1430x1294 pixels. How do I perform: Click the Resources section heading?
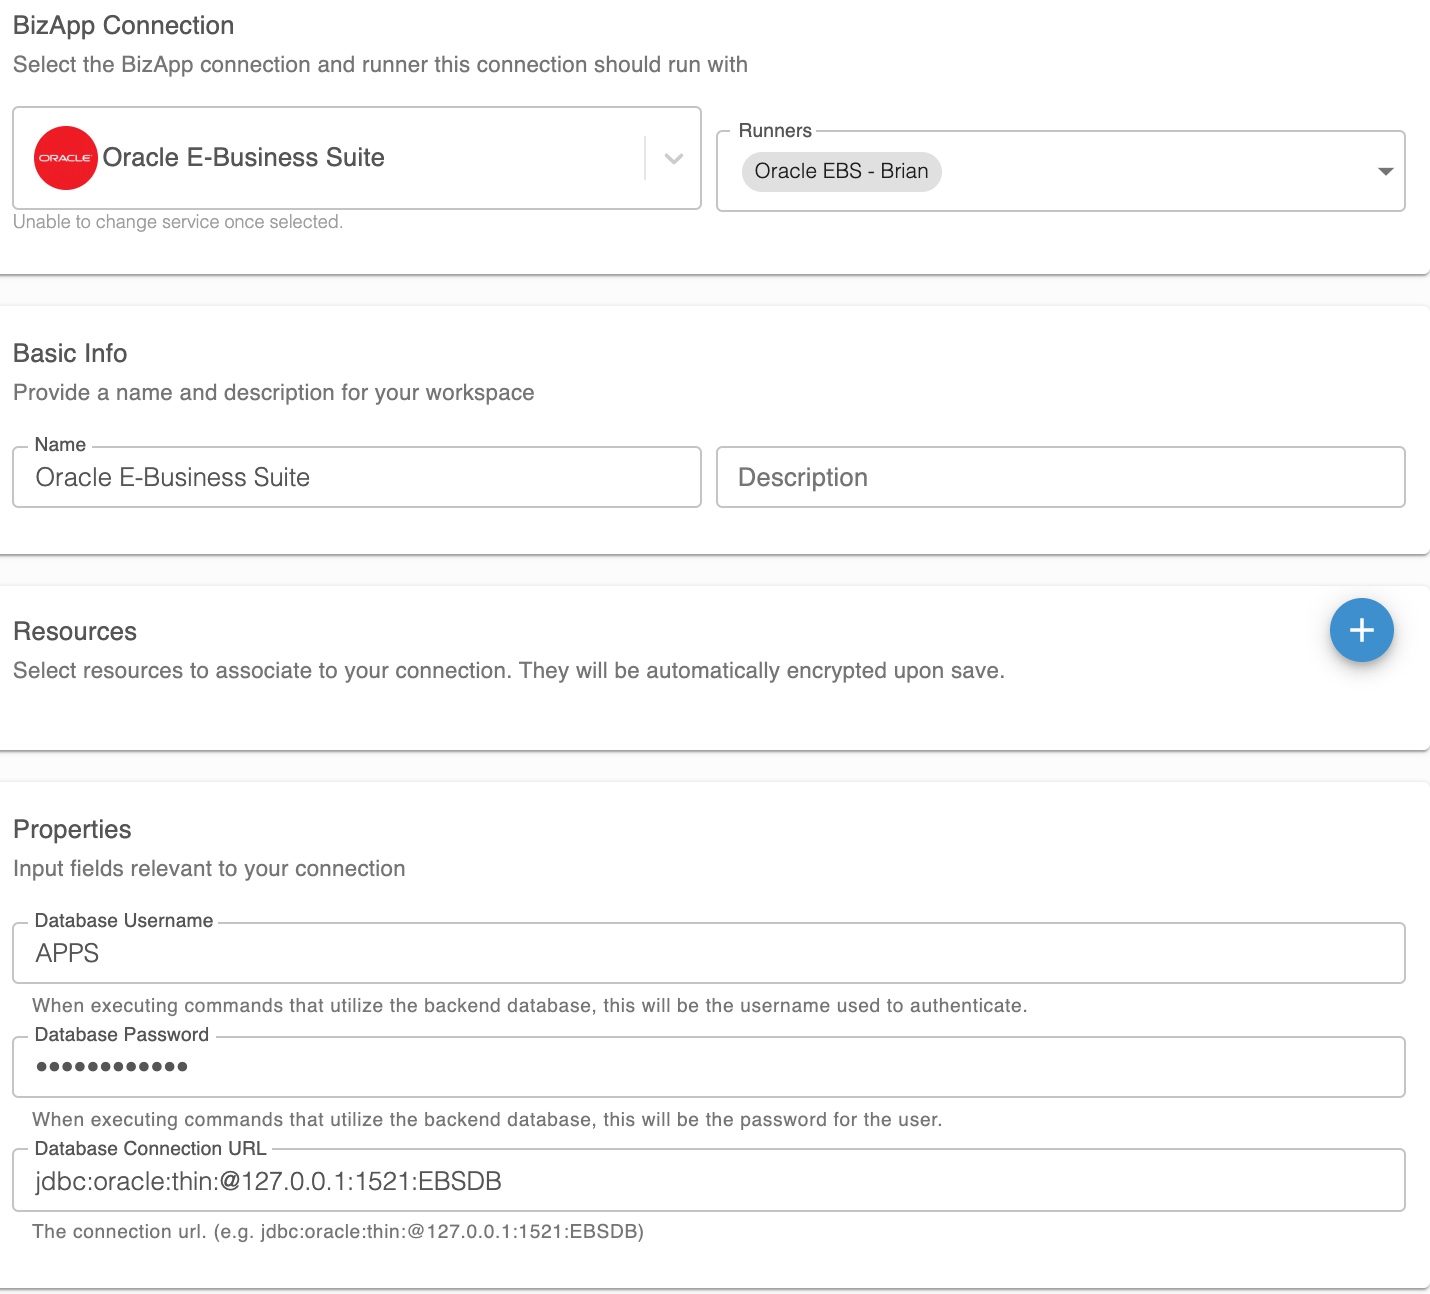click(x=75, y=632)
